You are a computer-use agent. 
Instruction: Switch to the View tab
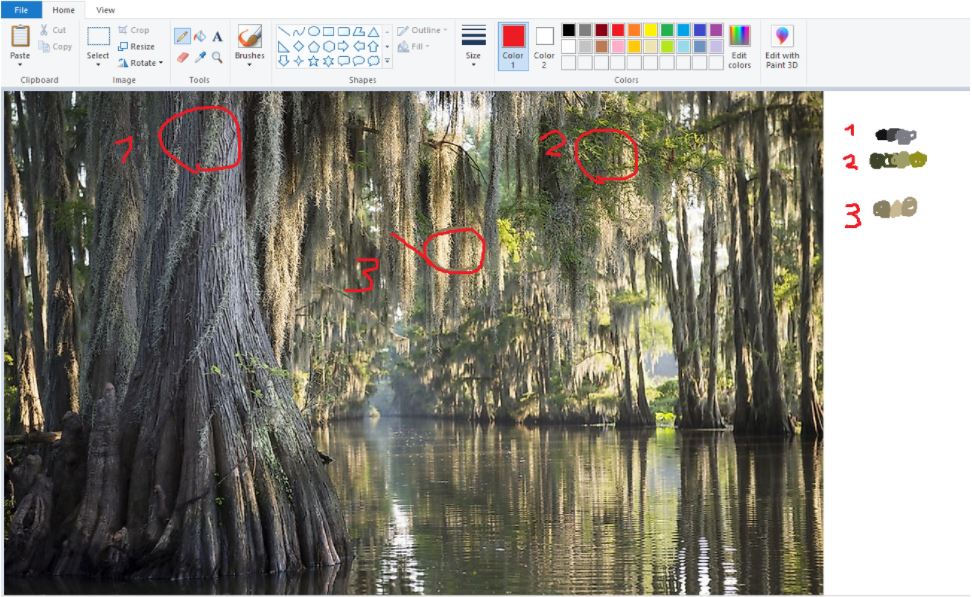tap(105, 9)
